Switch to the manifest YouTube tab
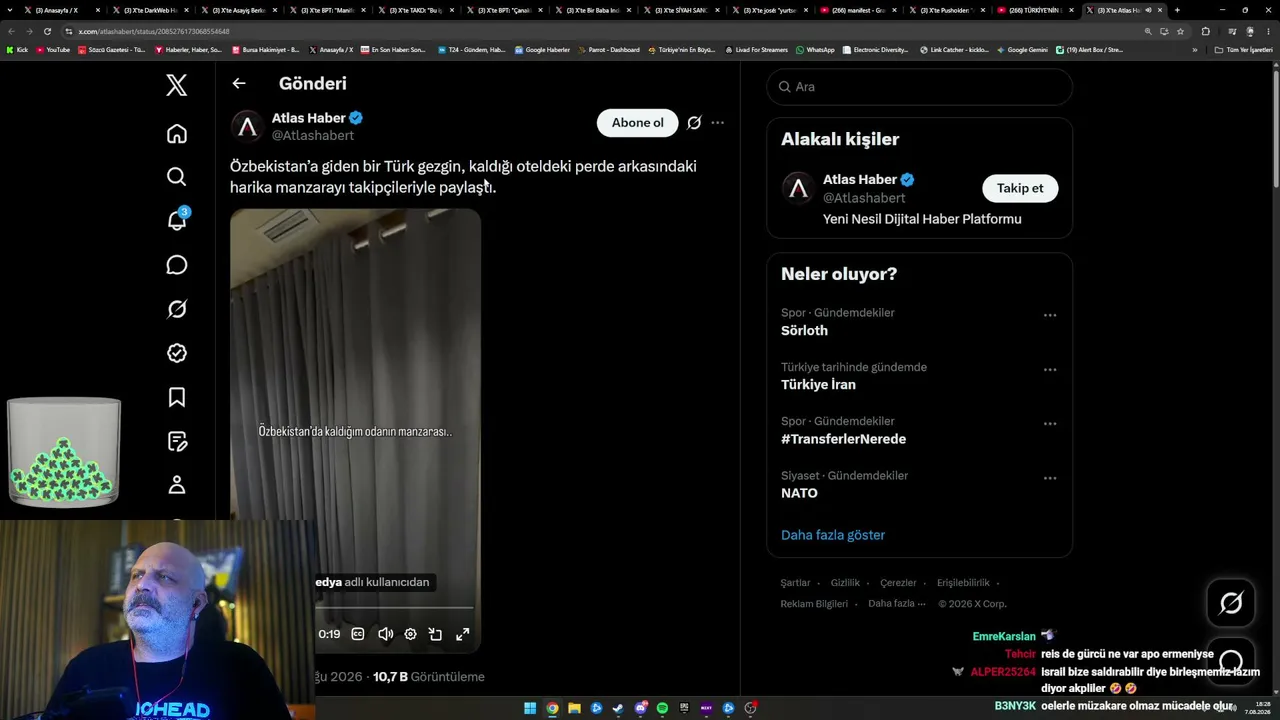Image resolution: width=1280 pixels, height=720 pixels. (x=858, y=10)
